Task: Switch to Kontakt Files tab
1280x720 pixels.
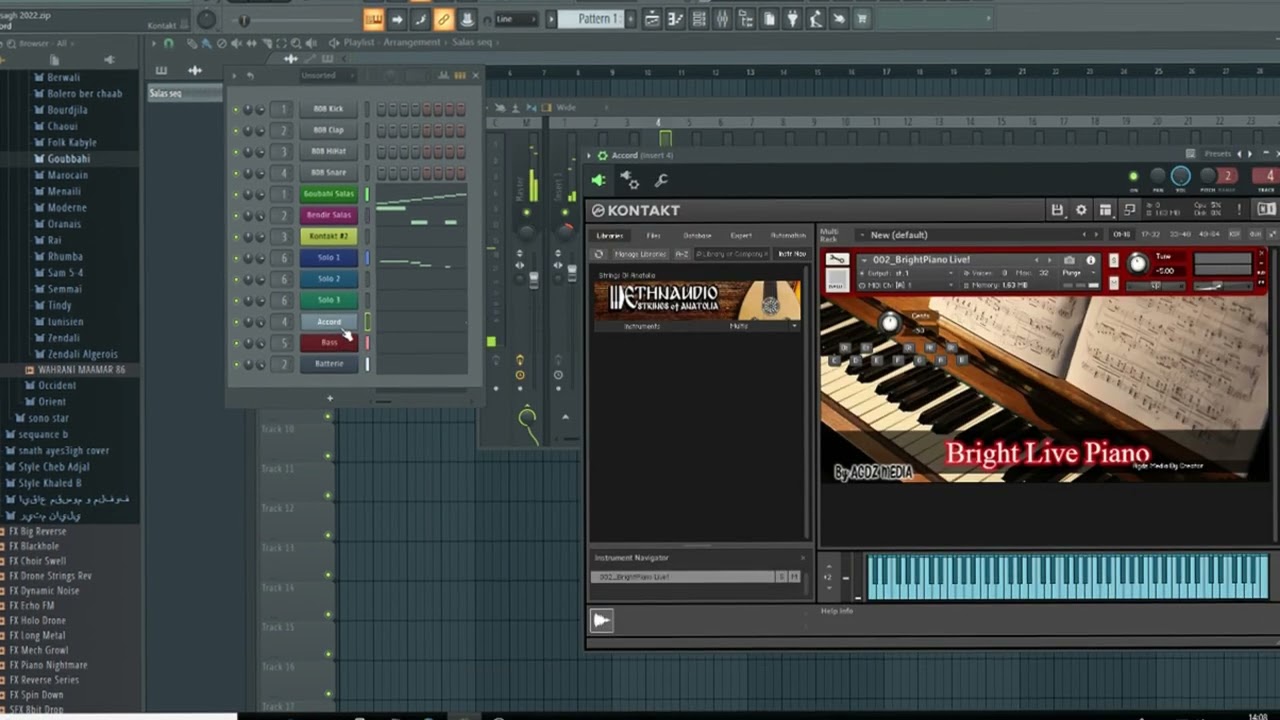Action: point(653,236)
